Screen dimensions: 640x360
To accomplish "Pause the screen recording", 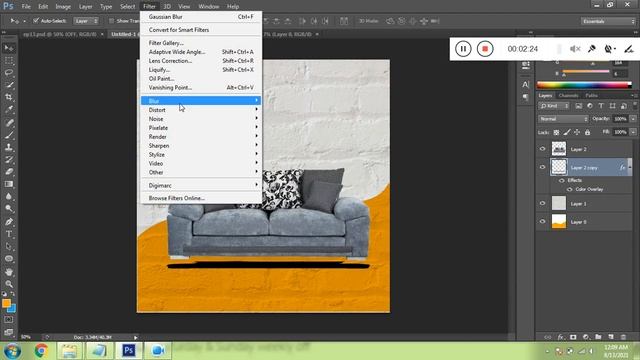I will coord(463,49).
